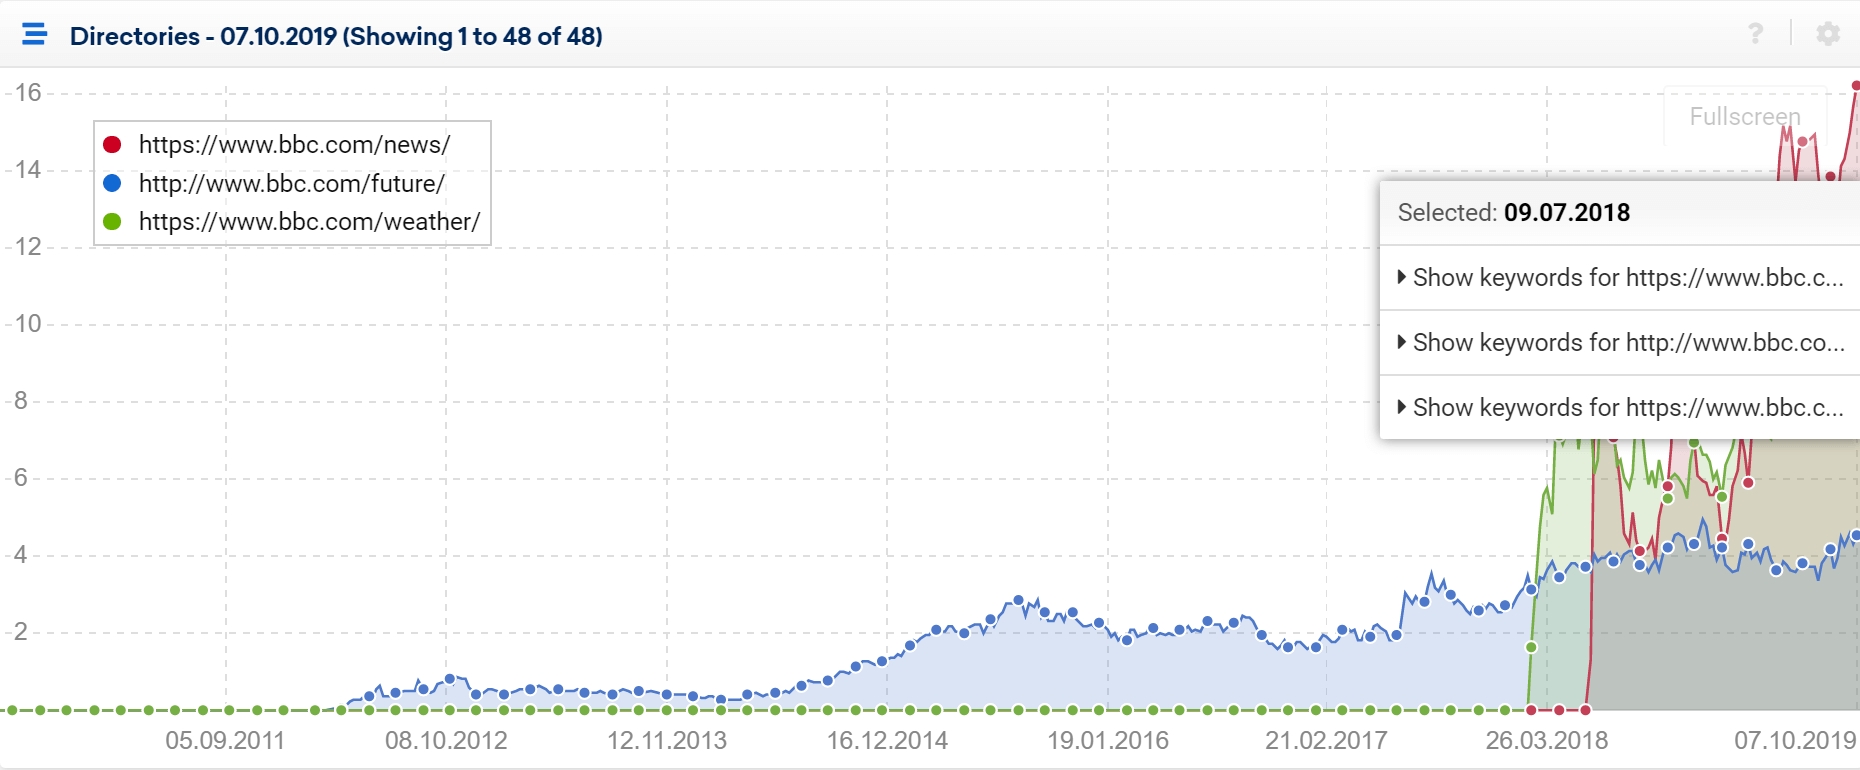The width and height of the screenshot is (1860, 770).
Task: Click the 19.01.2016 x-axis date label
Action: 1108,741
